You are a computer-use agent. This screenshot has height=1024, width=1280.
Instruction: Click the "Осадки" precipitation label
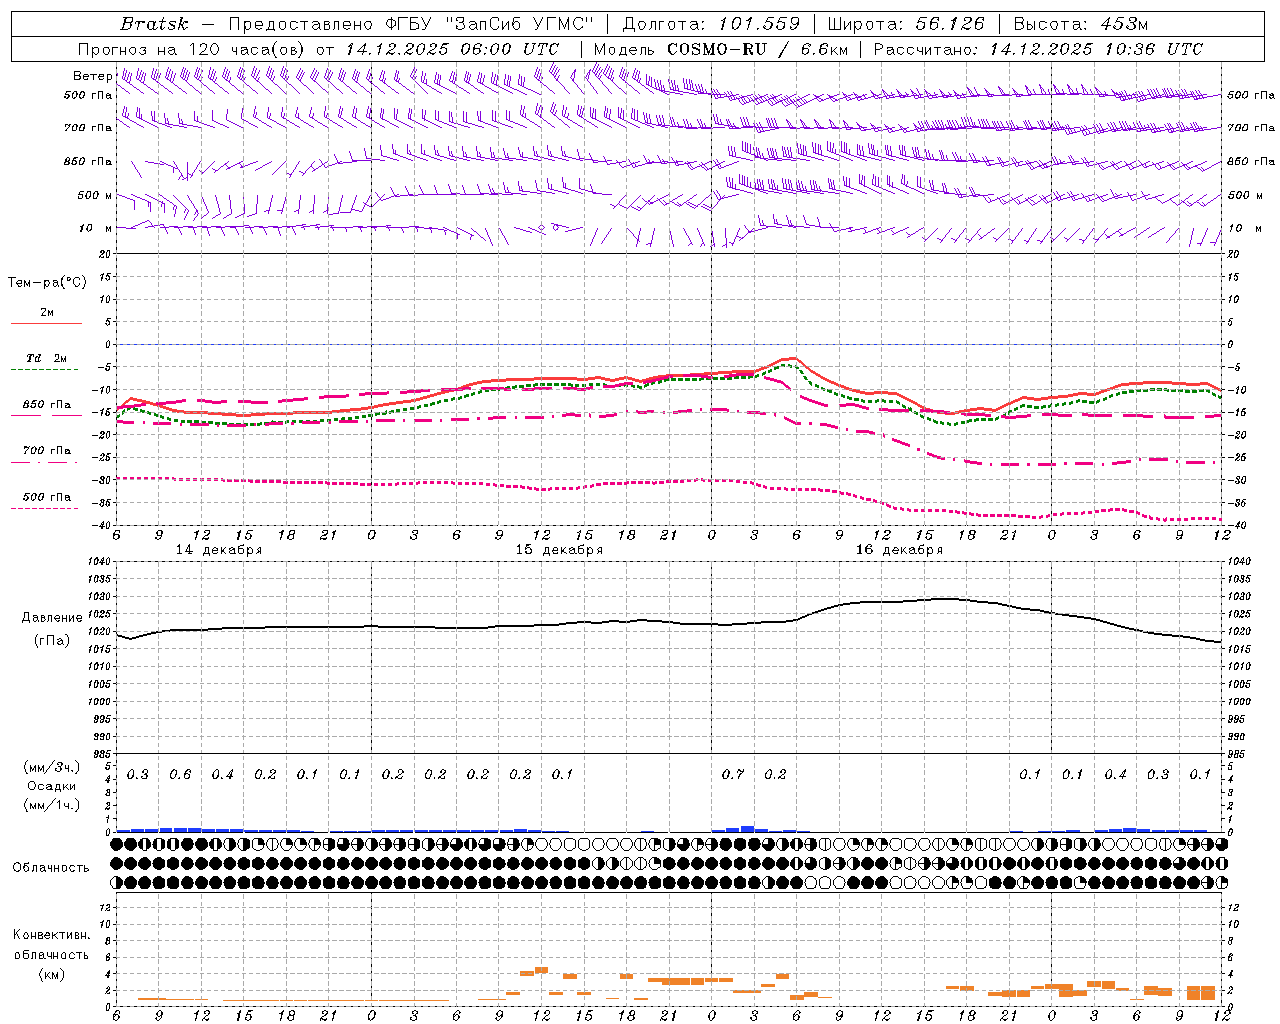coord(52,786)
